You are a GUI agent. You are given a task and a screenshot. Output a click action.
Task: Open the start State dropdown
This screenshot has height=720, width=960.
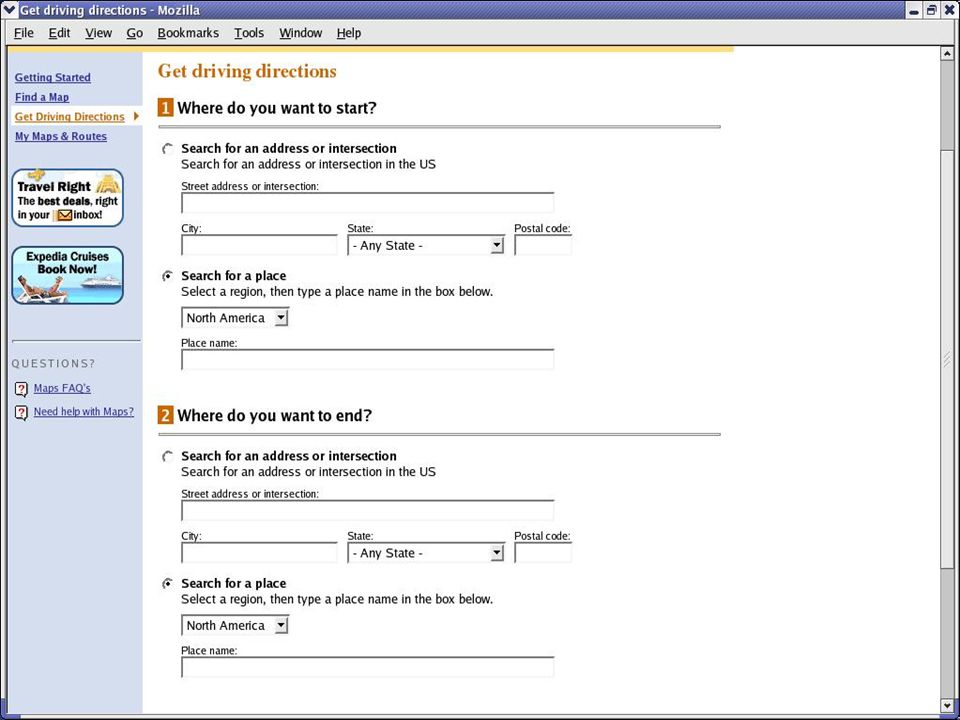coord(426,246)
